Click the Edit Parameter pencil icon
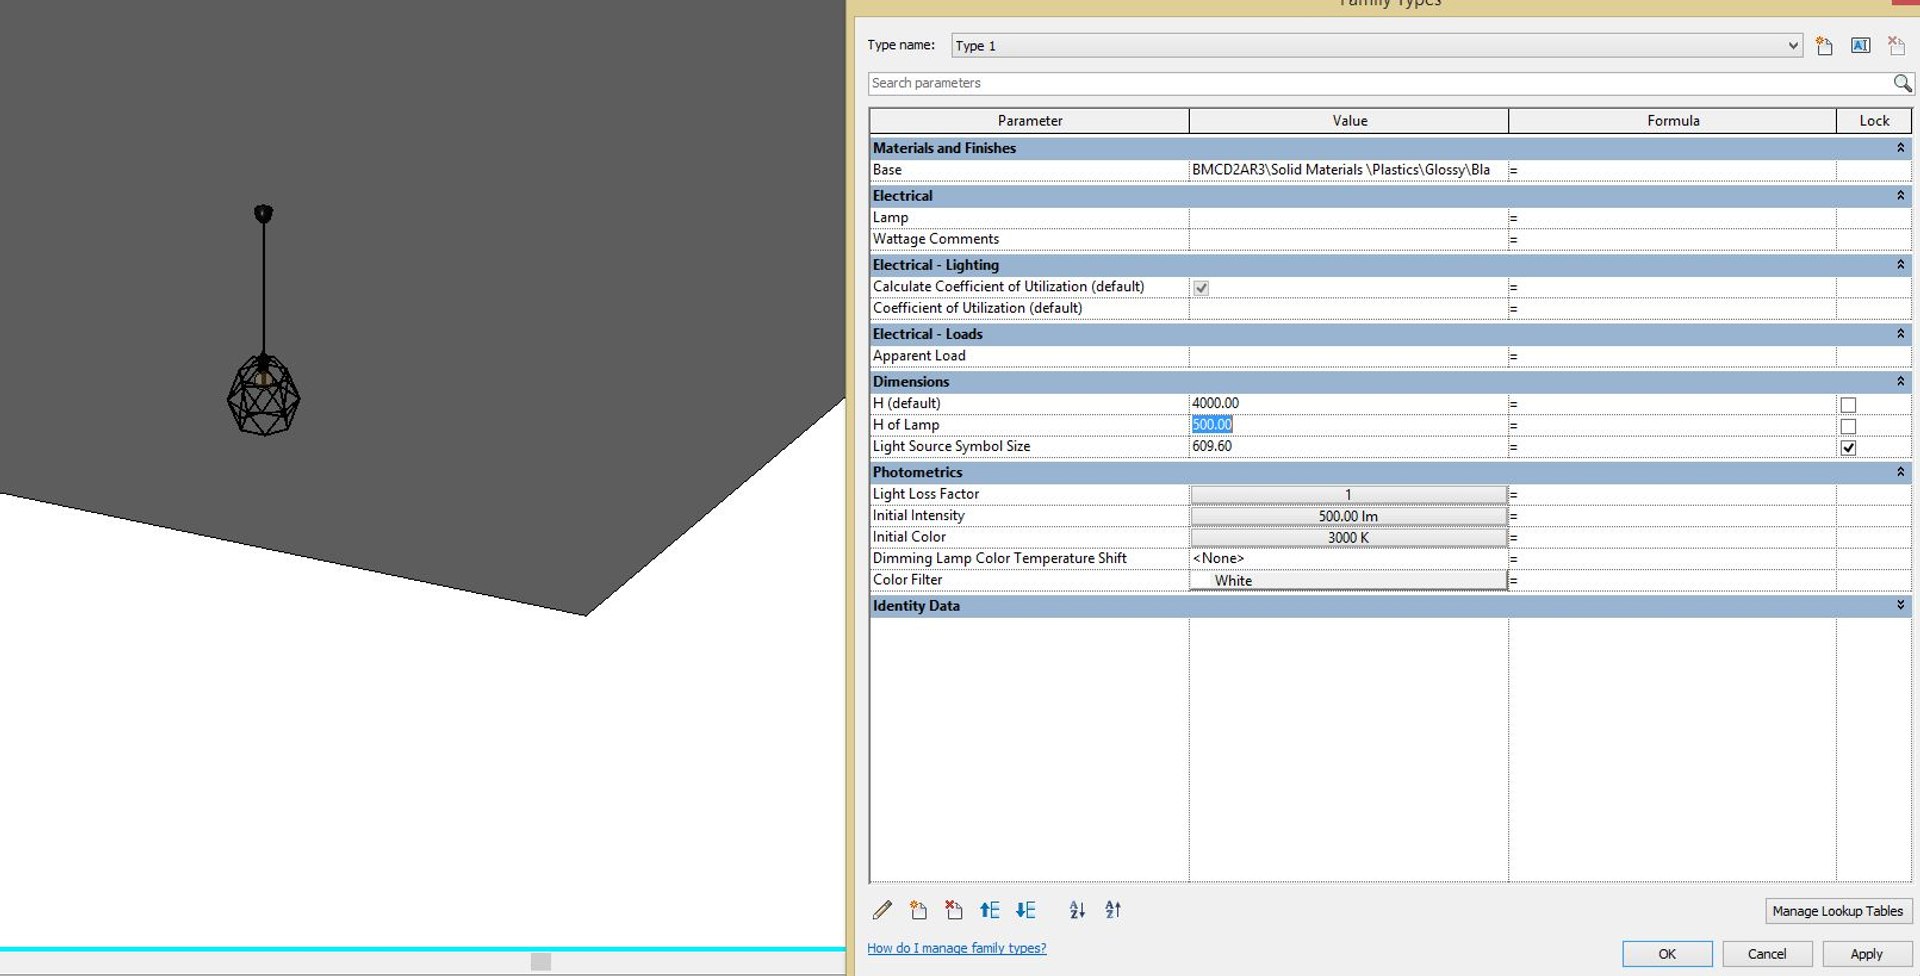The height and width of the screenshot is (976, 1920). click(x=882, y=910)
